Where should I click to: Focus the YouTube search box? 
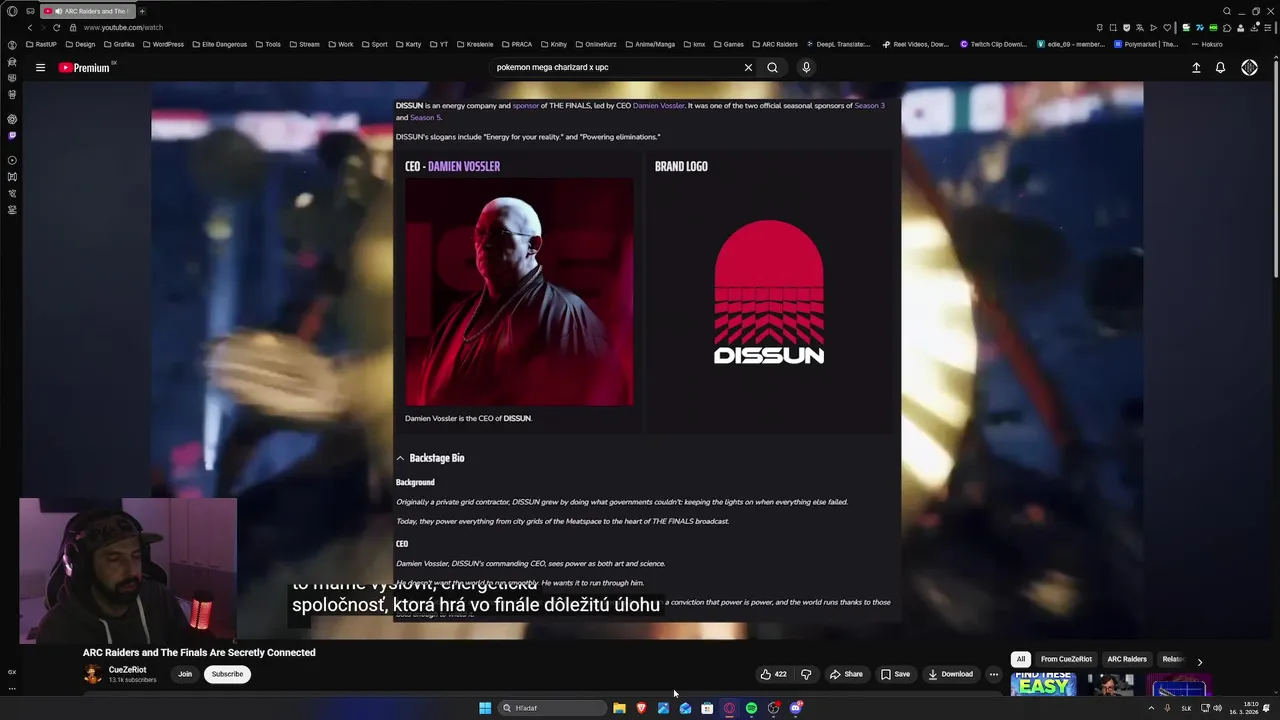point(615,67)
